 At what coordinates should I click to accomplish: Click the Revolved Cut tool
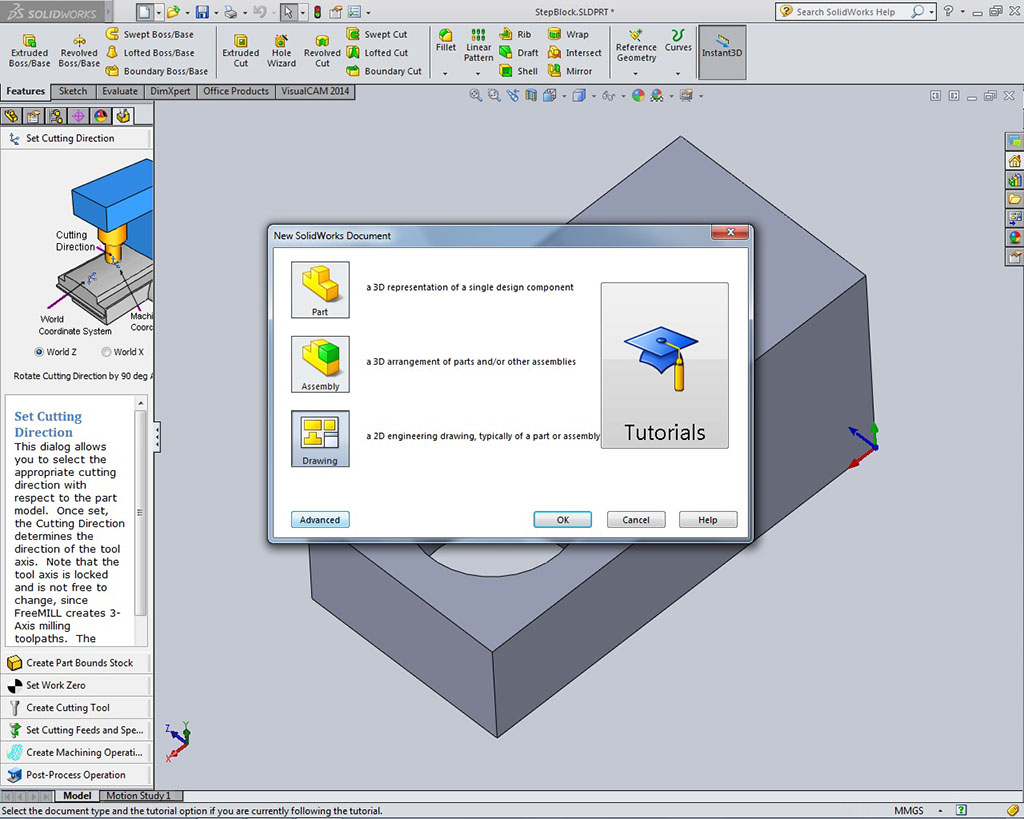pyautogui.click(x=322, y=52)
